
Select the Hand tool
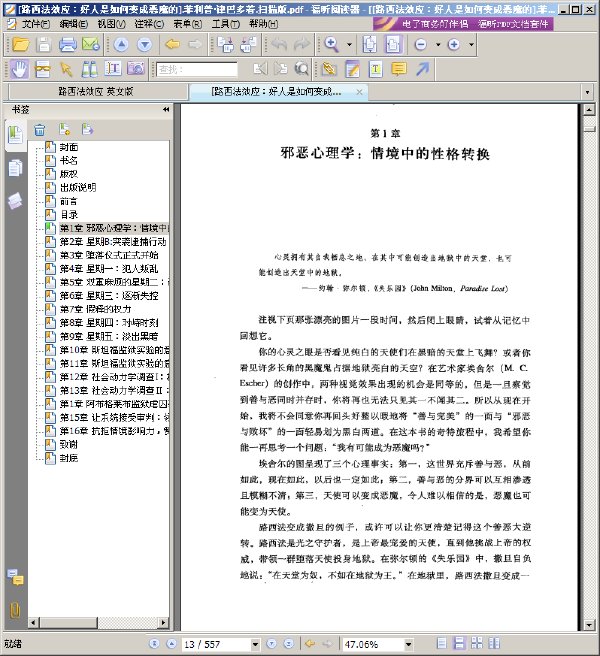(x=20, y=69)
